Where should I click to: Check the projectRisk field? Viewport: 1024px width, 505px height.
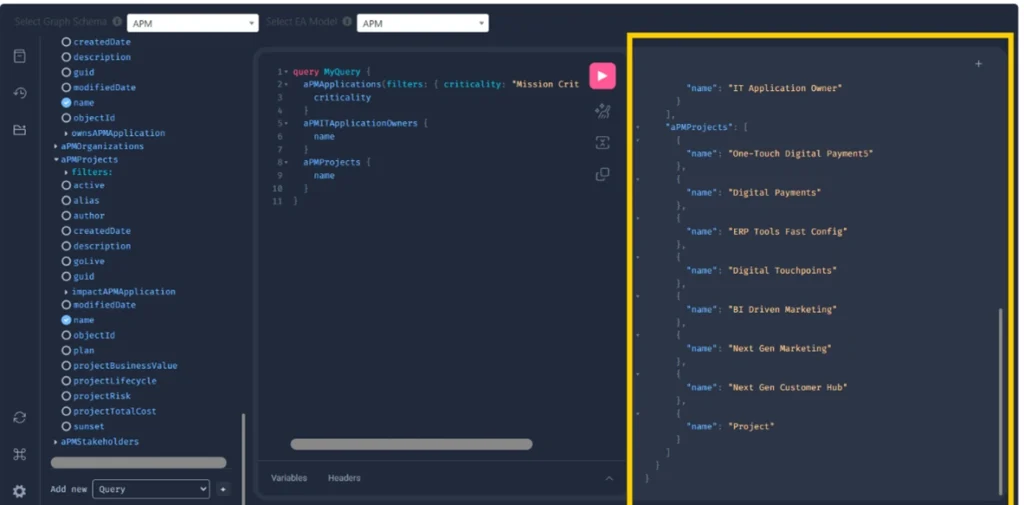[x=66, y=396]
